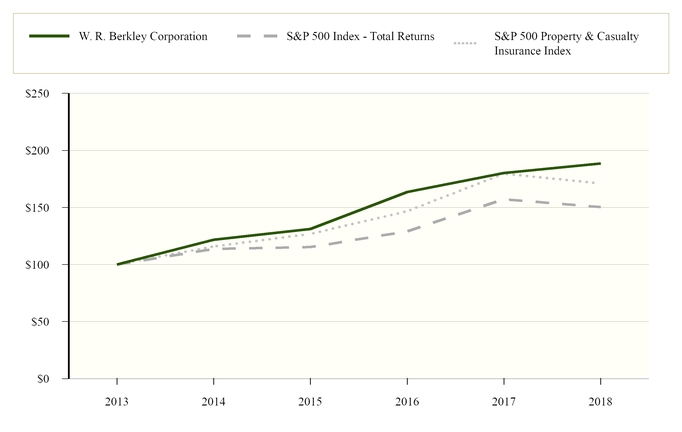Screen dimensions: 682x432
Task: Click the solid green legend line swatch
Action: coord(49,37)
